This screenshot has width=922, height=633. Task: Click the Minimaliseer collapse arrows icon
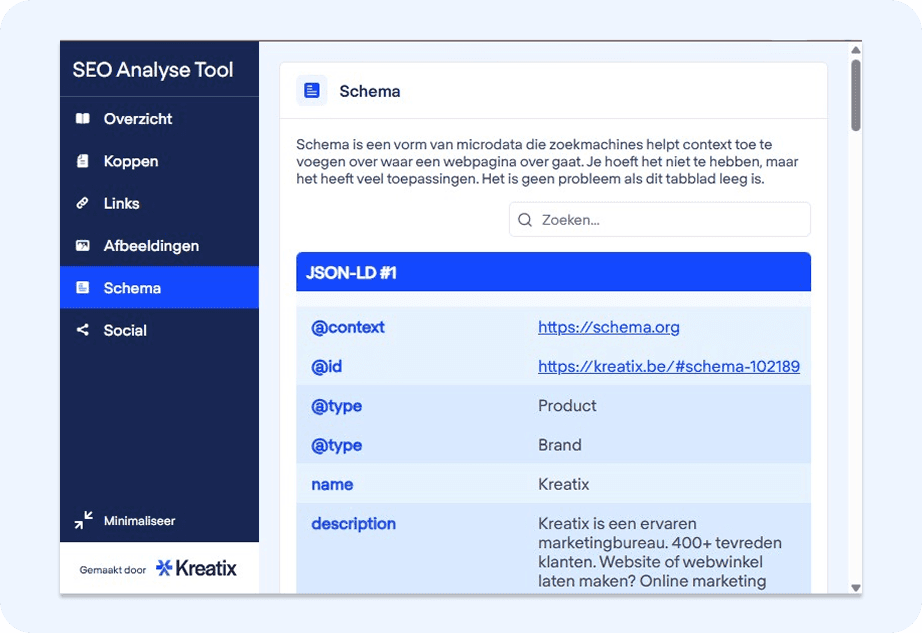83,521
